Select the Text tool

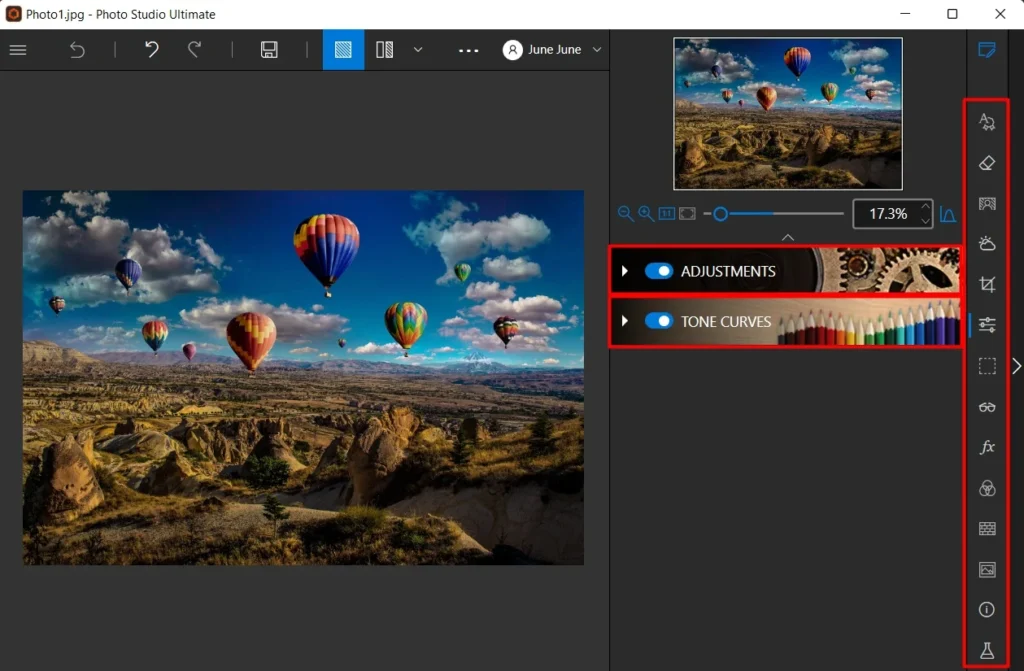click(986, 121)
